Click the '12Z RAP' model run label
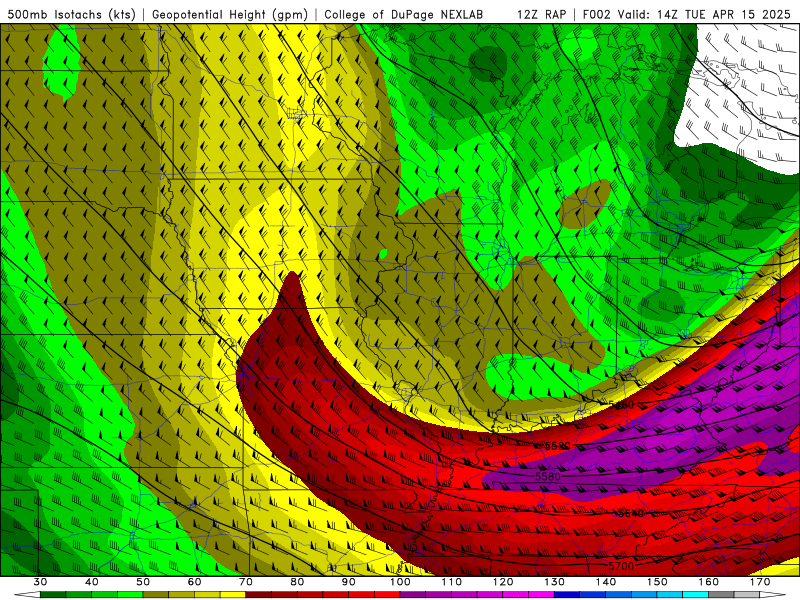800x600 pixels. [541, 14]
